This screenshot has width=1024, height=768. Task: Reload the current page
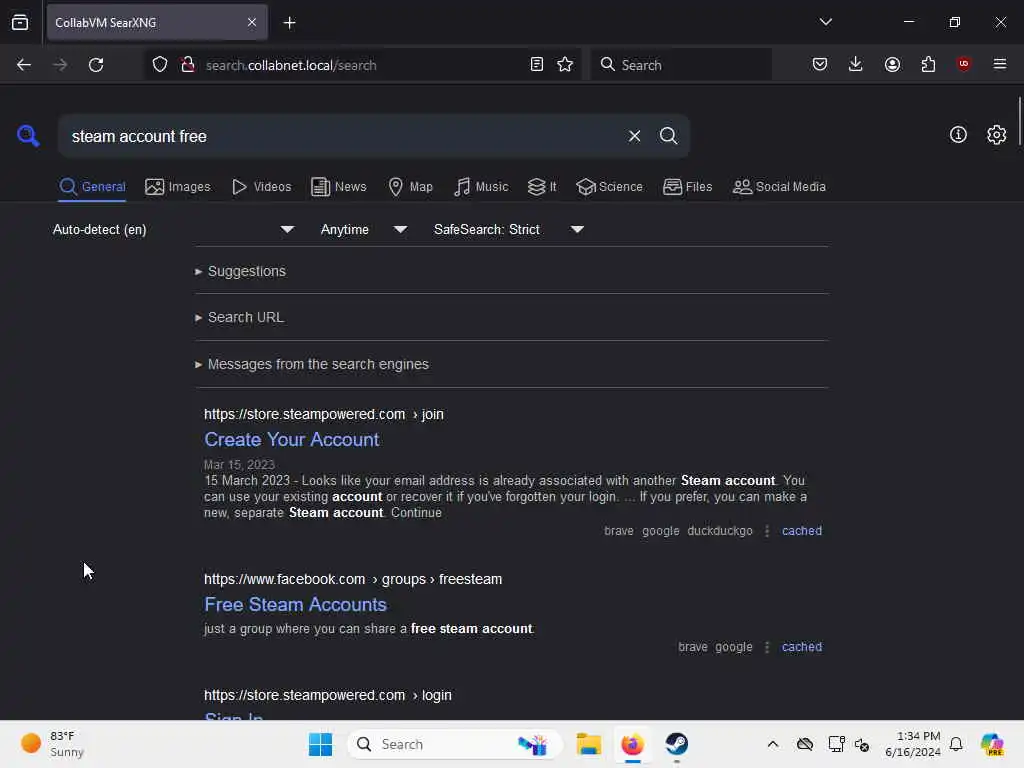coord(96,65)
